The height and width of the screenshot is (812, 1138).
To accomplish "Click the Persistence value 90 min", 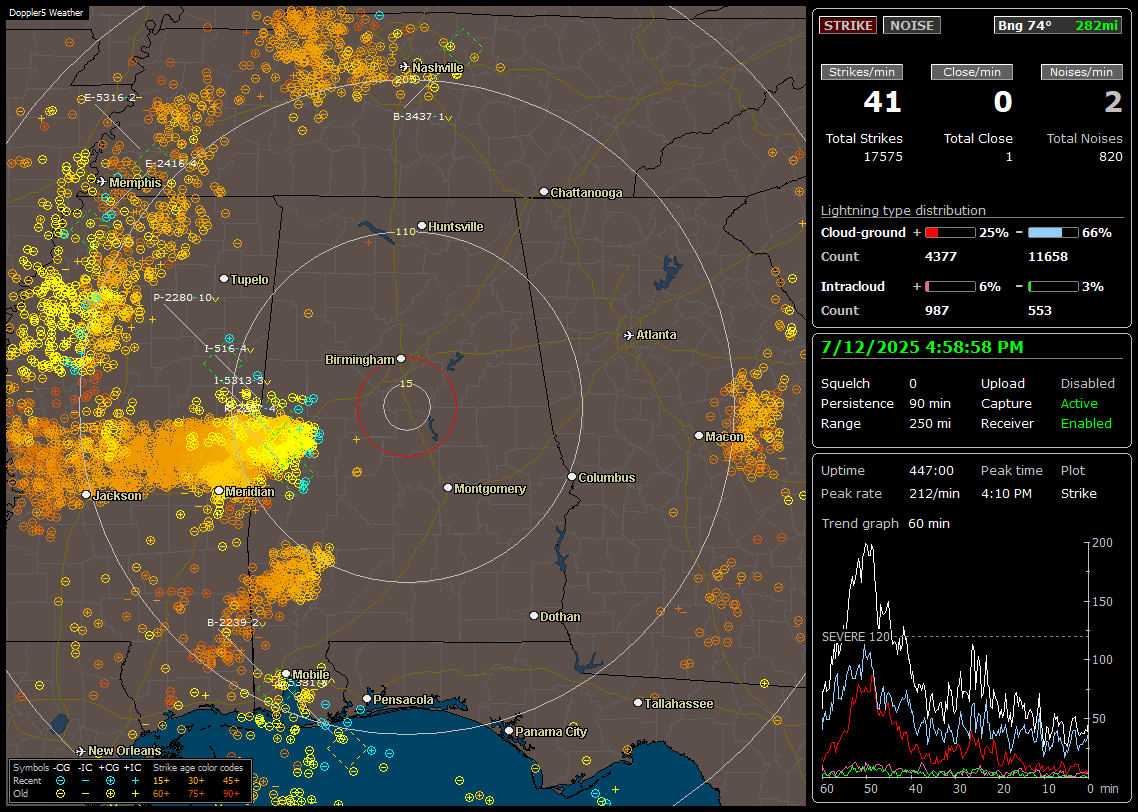I will coord(930,403).
